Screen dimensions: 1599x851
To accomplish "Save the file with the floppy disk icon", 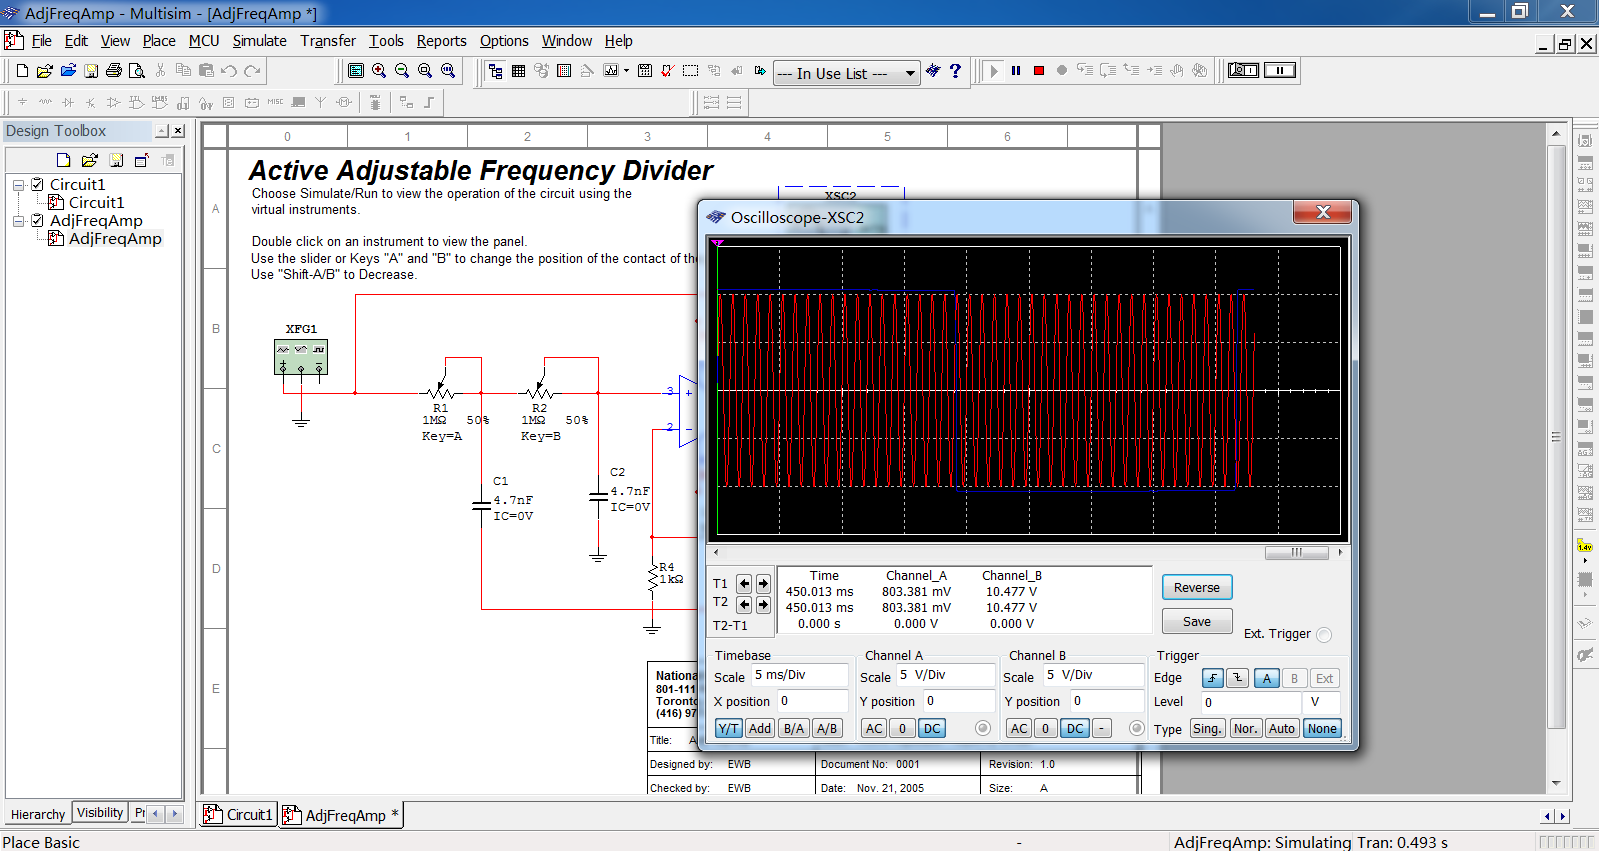I will [x=91, y=71].
